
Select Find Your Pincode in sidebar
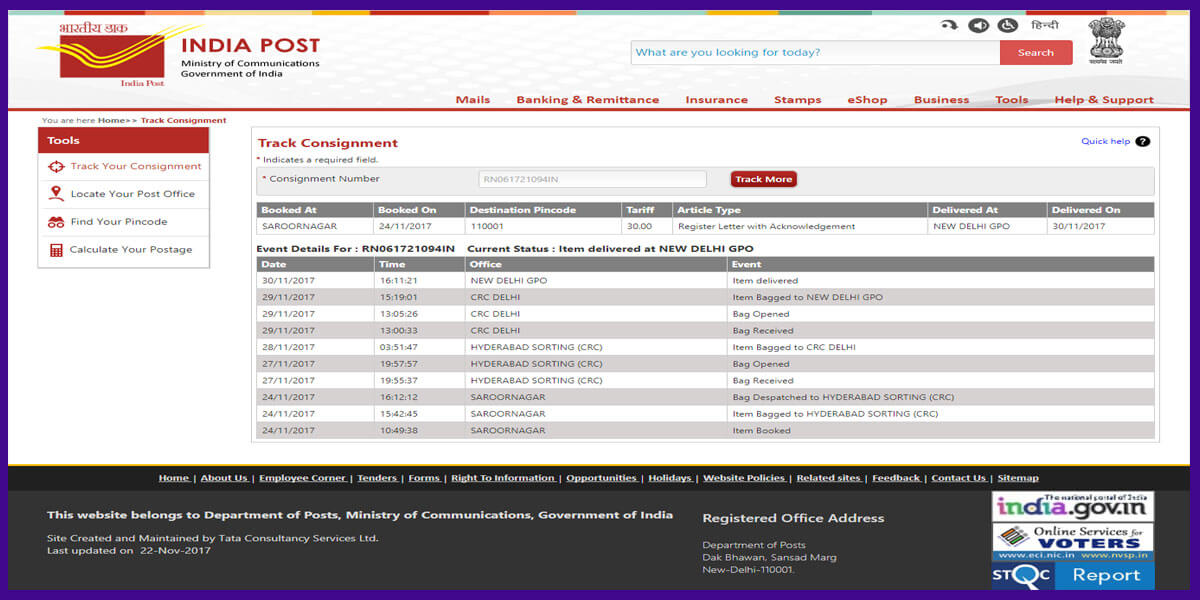pos(119,222)
